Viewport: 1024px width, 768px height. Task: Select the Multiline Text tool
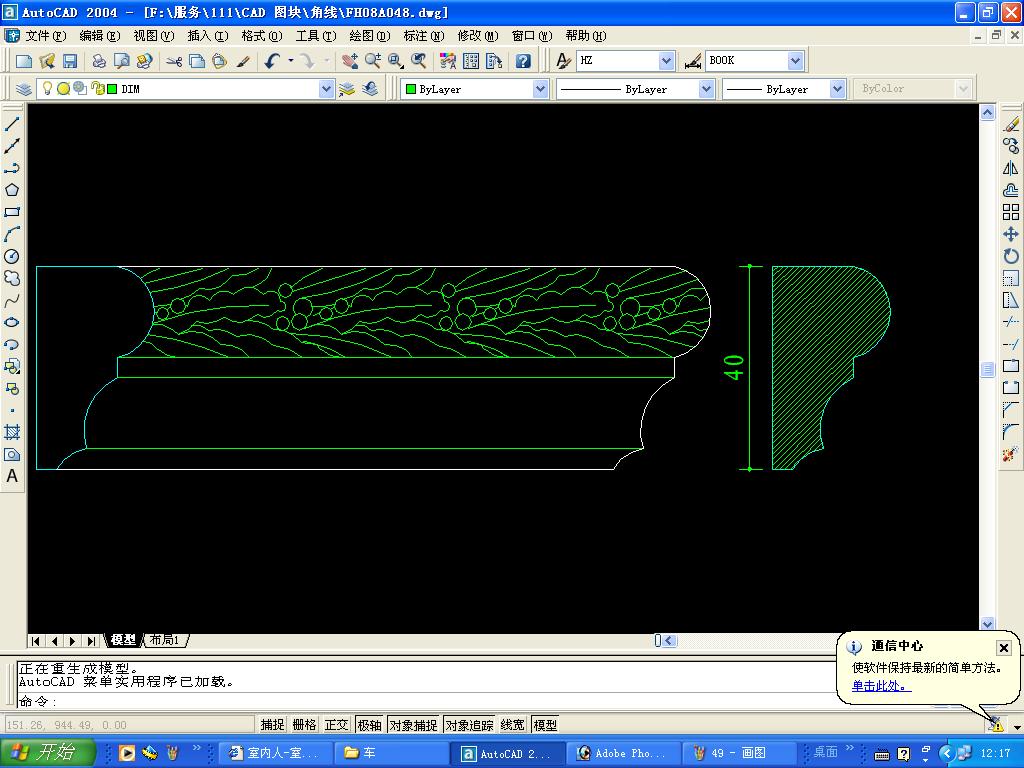click(x=12, y=476)
